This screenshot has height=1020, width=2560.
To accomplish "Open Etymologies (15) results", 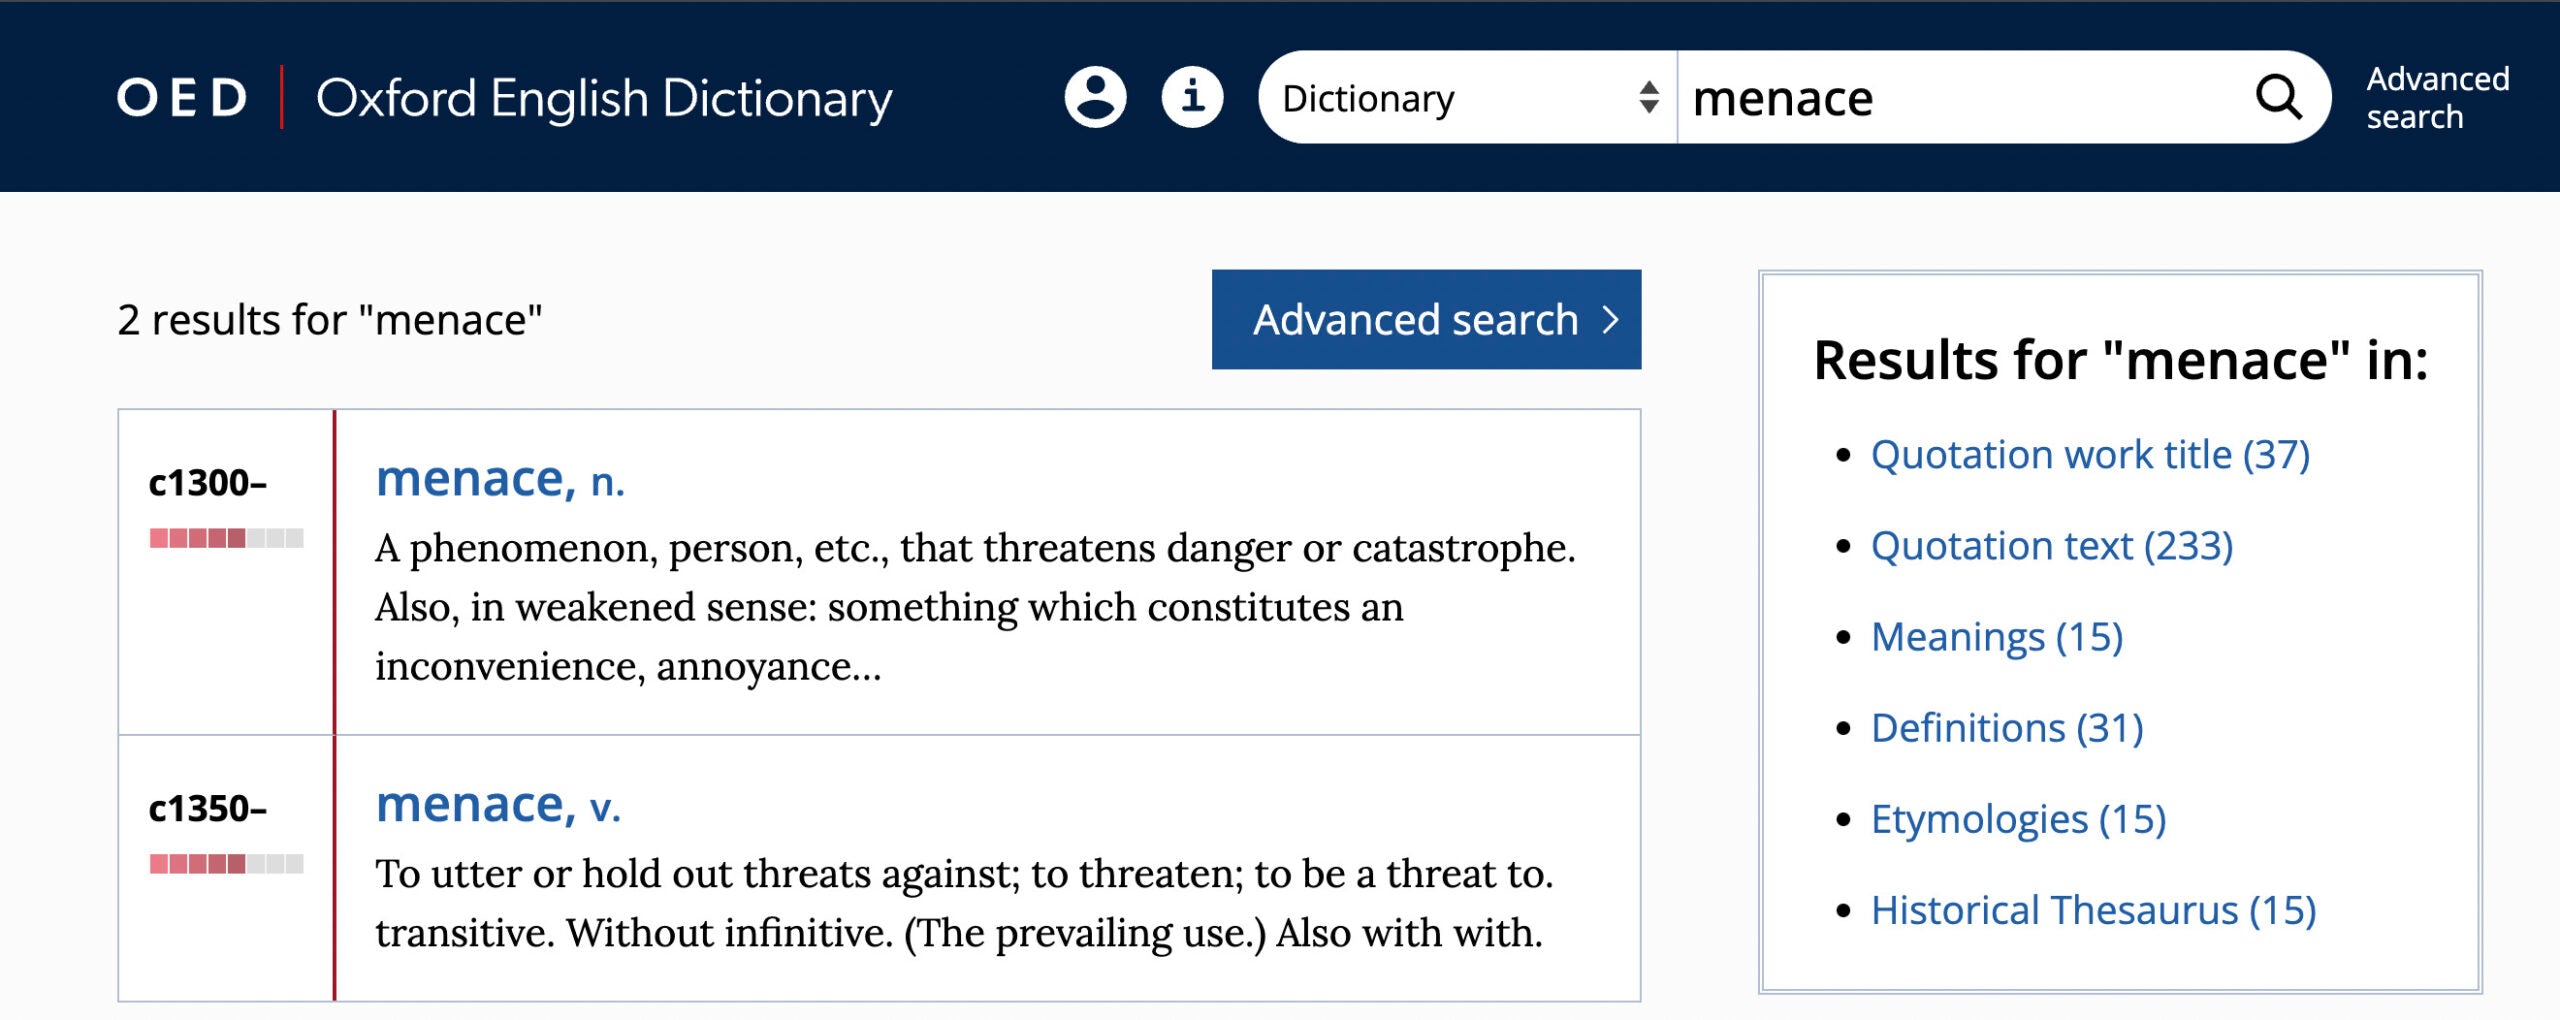I will [2018, 819].
